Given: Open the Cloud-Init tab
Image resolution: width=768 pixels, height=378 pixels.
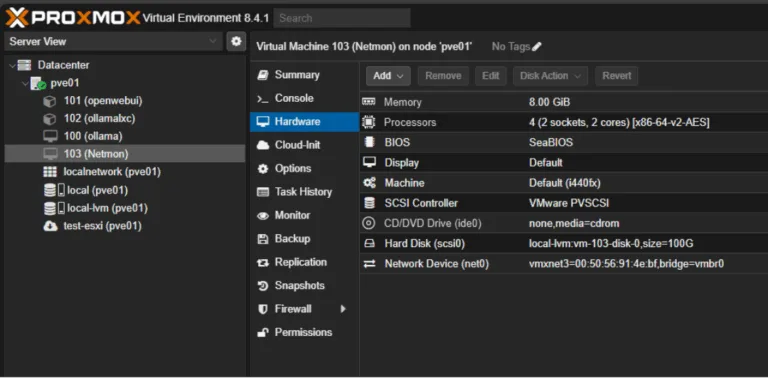Looking at the screenshot, I should pos(305,145).
